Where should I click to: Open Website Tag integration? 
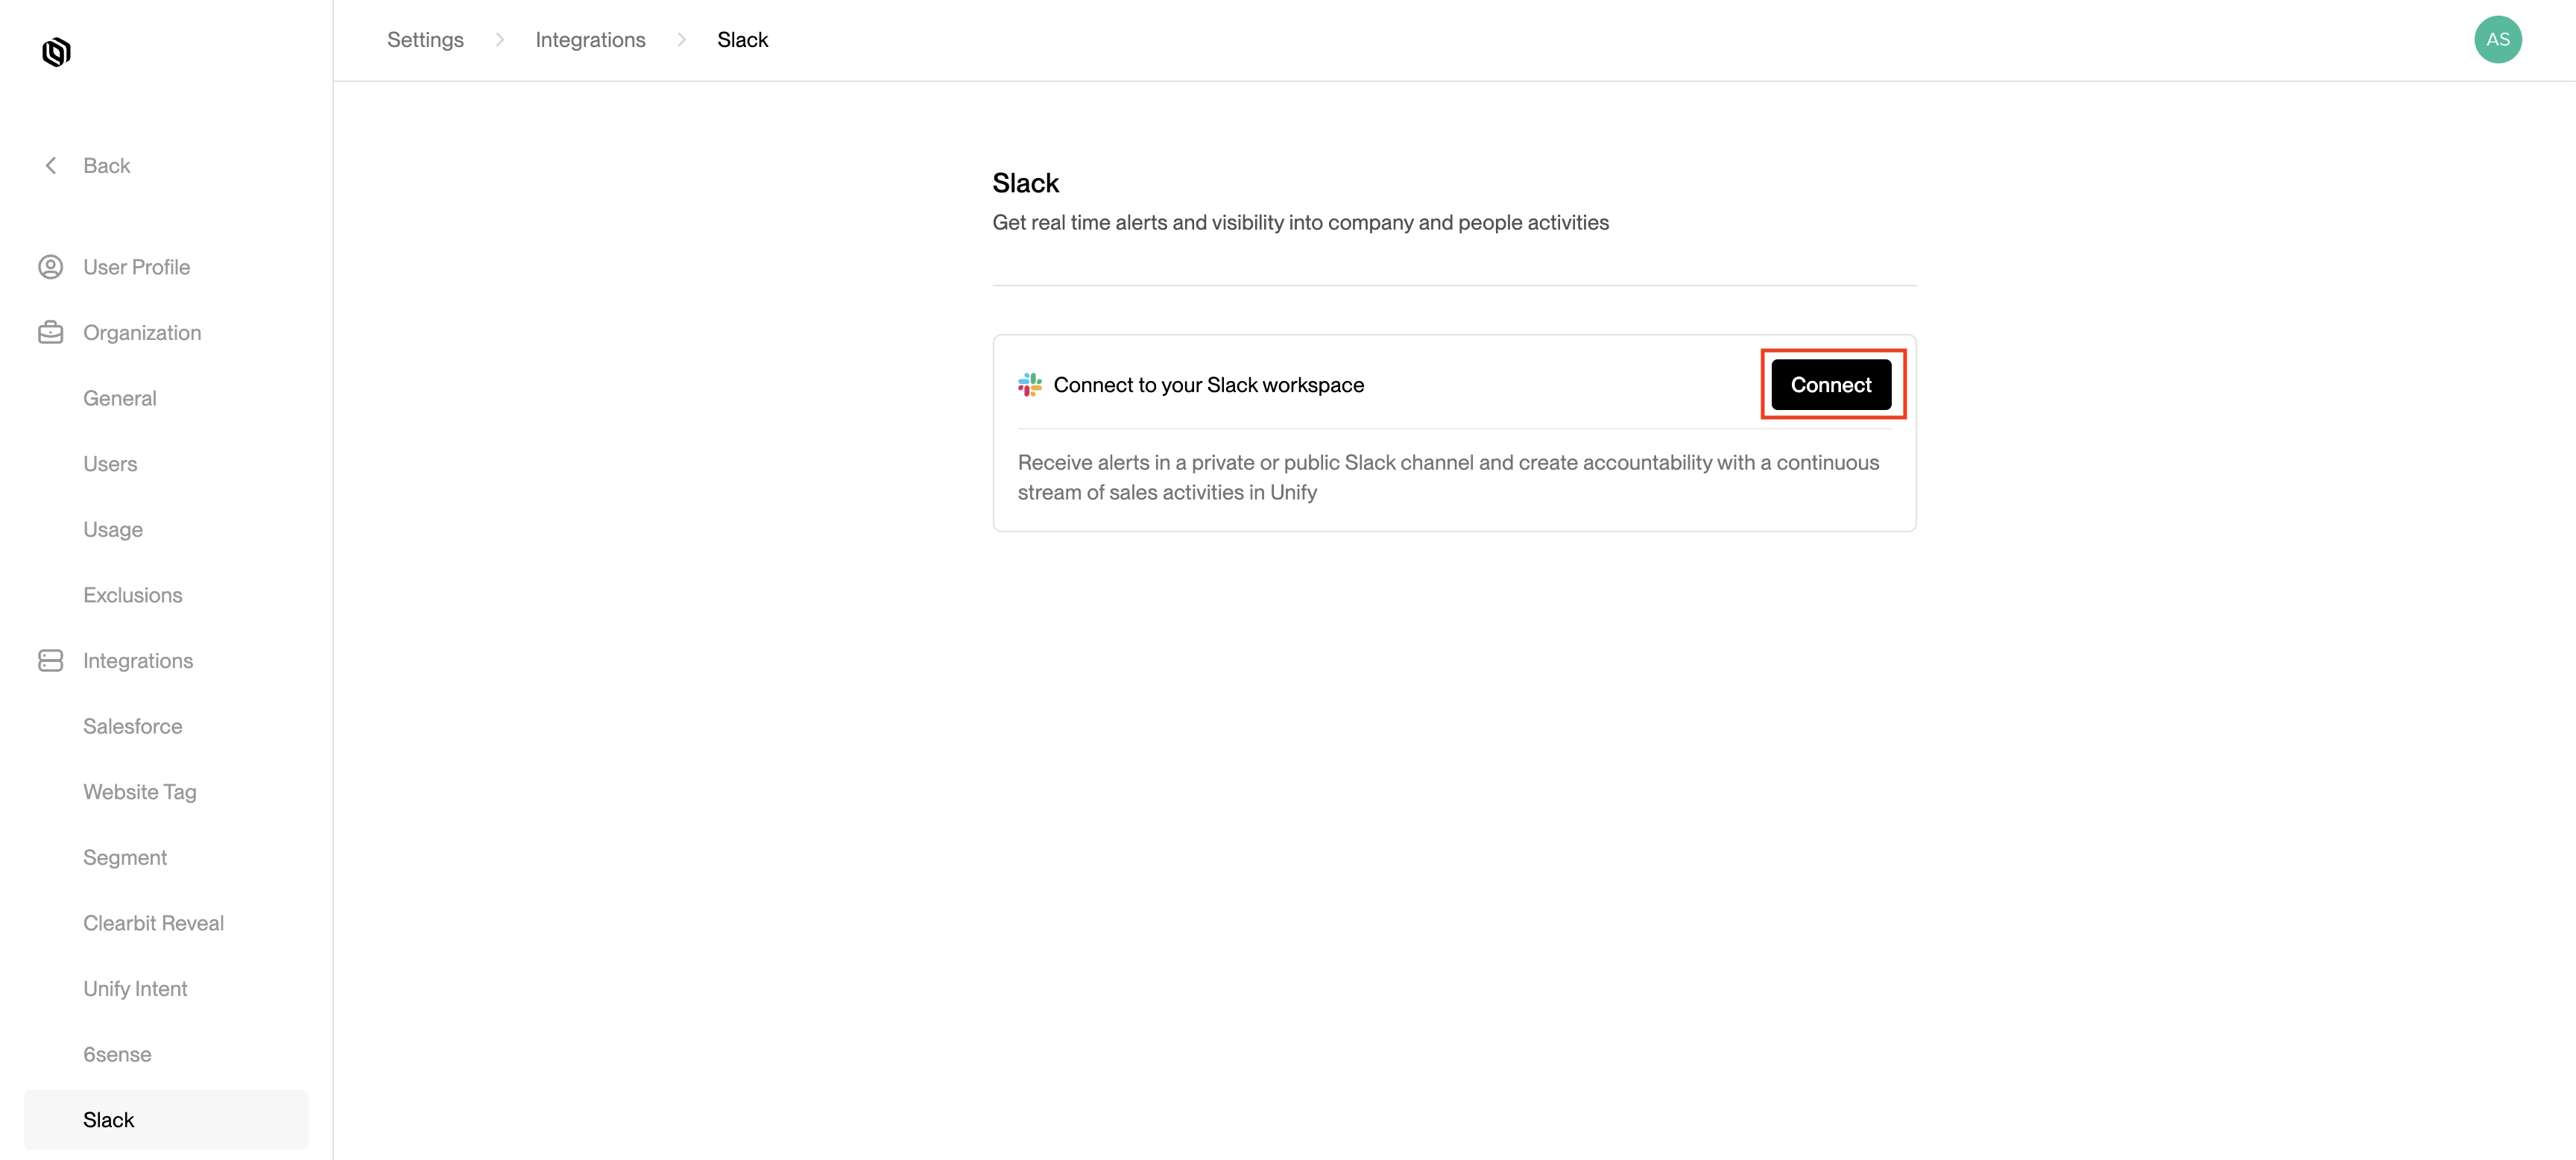tap(140, 792)
